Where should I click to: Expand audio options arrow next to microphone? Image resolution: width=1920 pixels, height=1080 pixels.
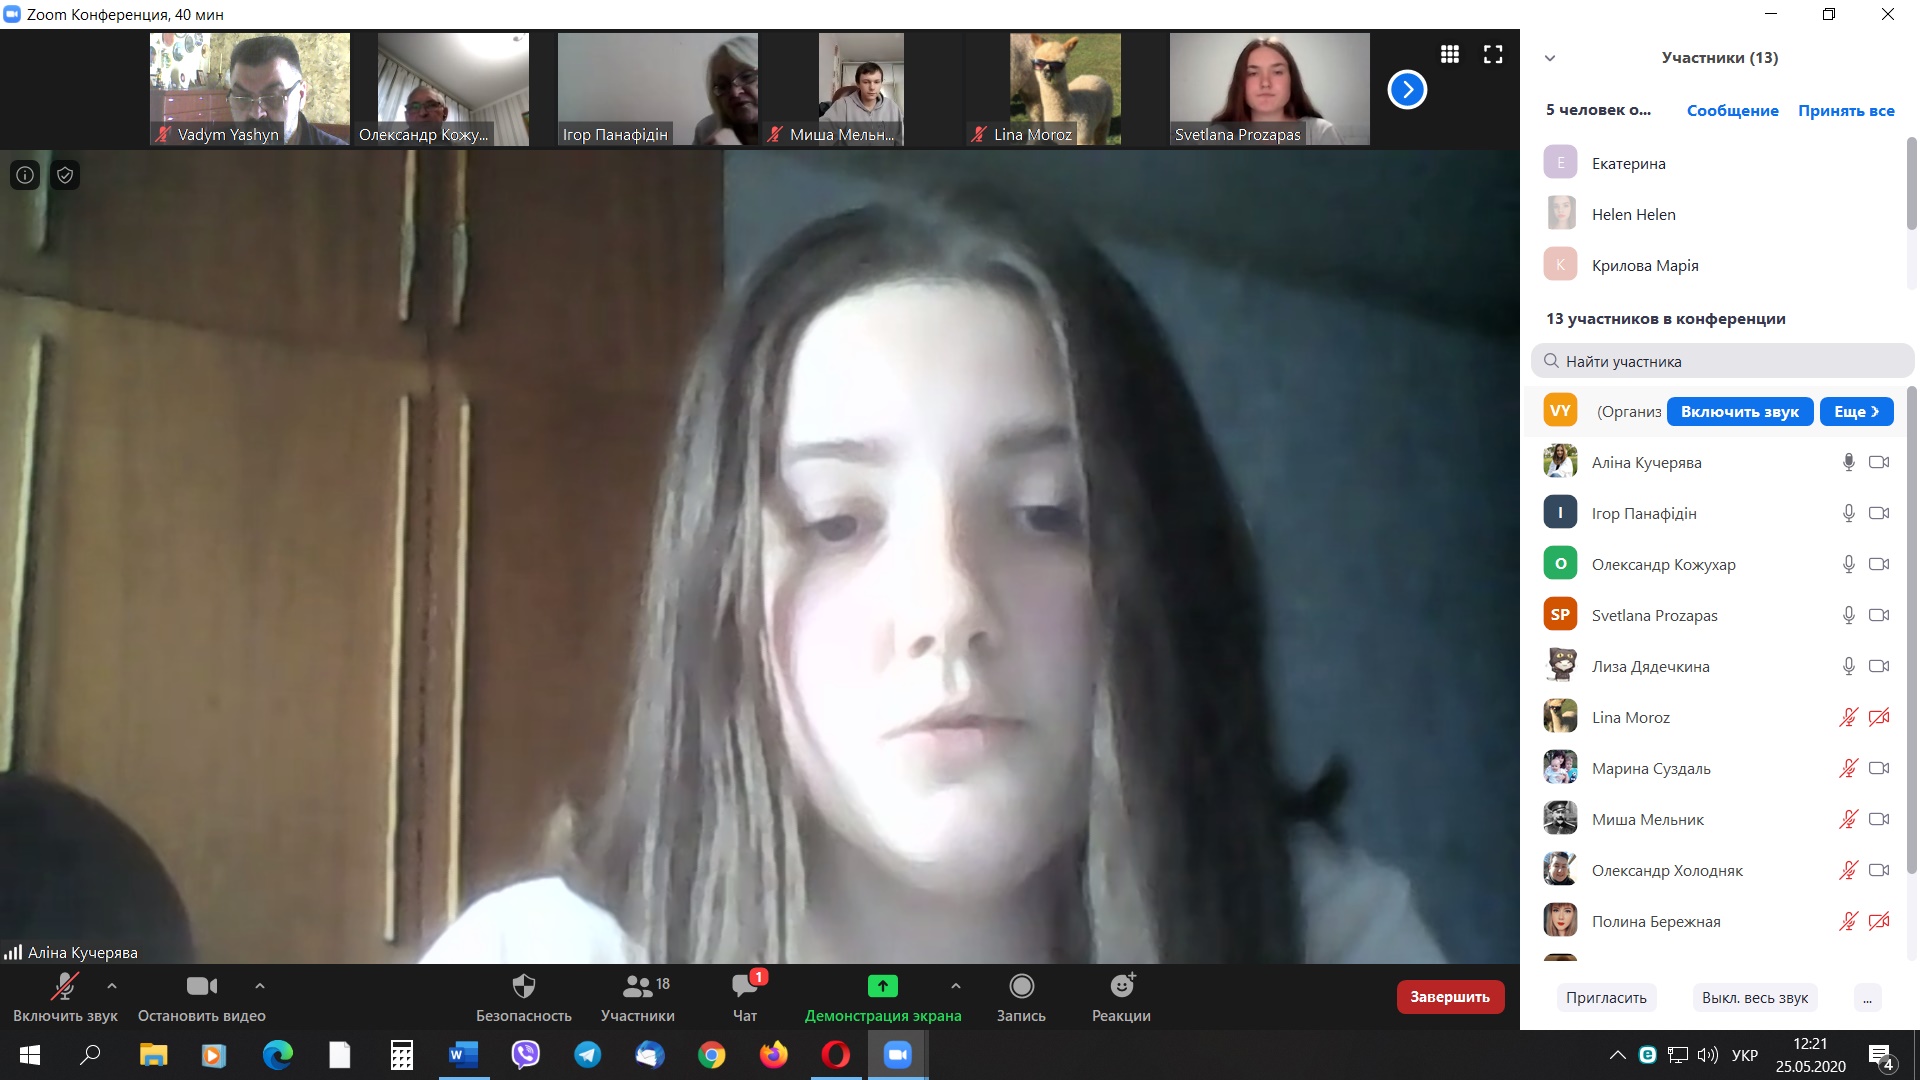pos(112,986)
